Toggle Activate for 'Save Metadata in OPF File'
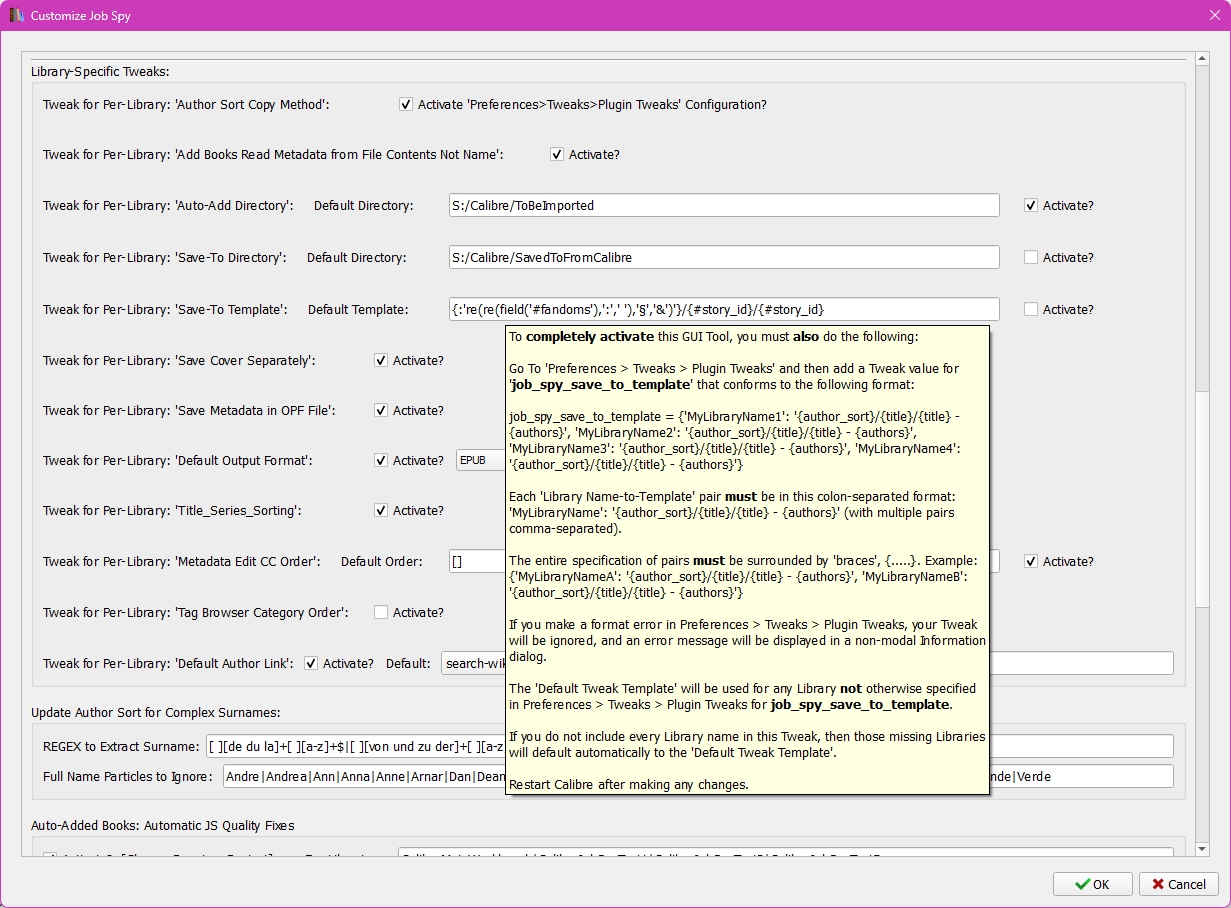This screenshot has width=1231, height=908. pos(381,410)
